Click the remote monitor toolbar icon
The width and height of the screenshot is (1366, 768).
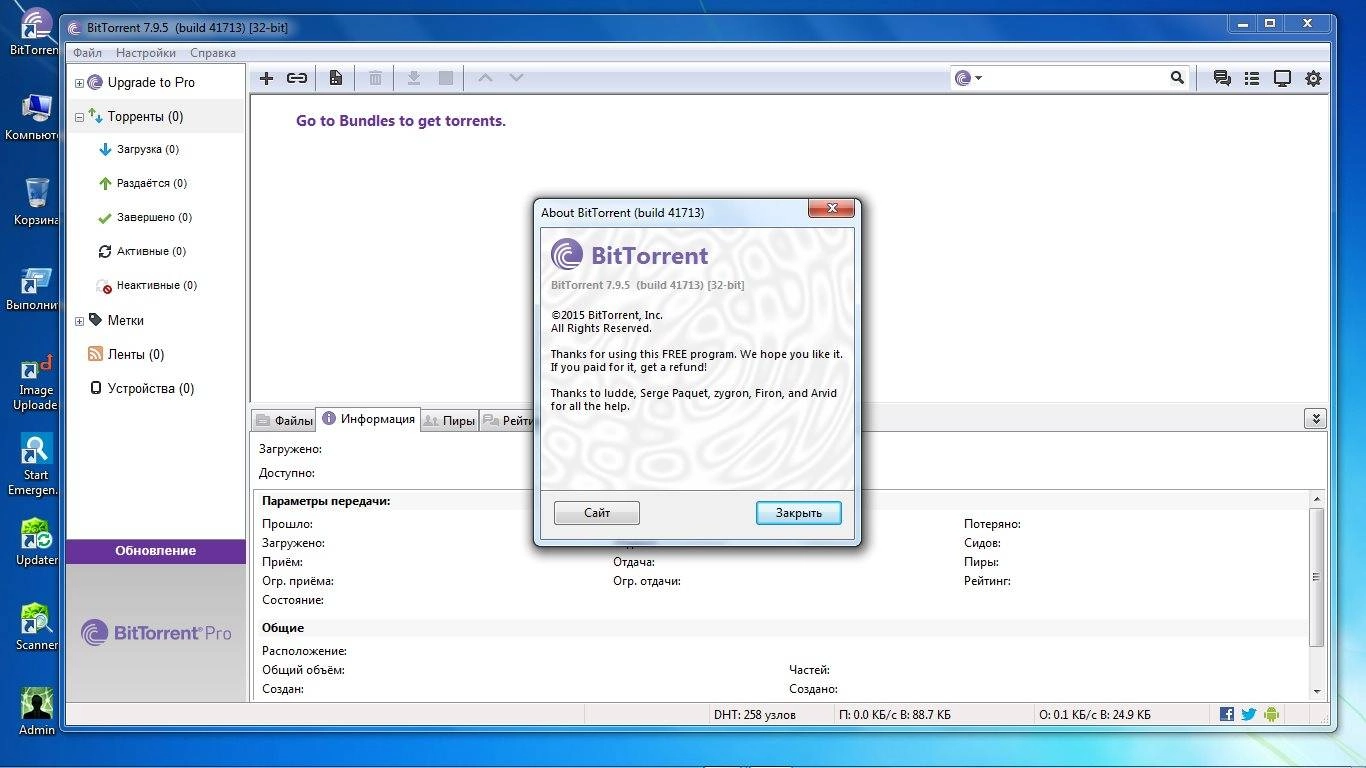coord(1282,78)
